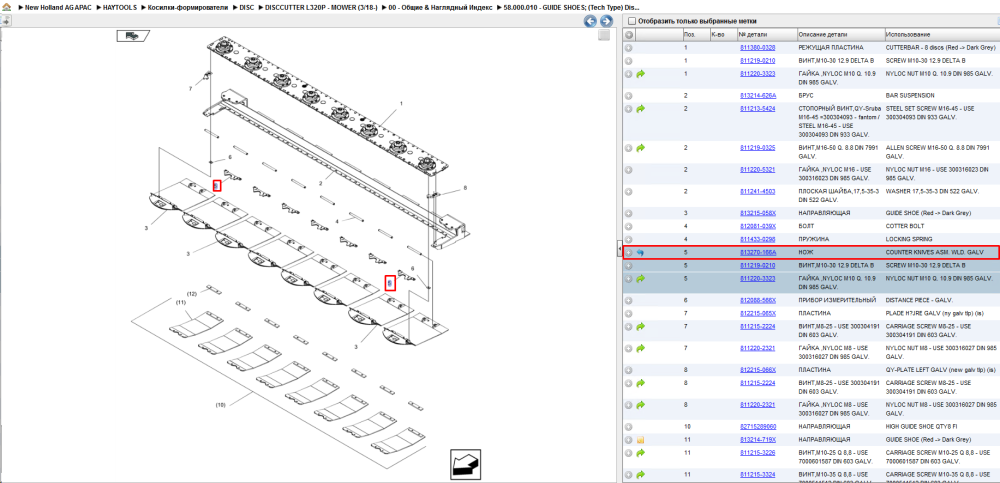
Task: Select 'LOCKING SPRING' usage cell
Action: coord(910,239)
